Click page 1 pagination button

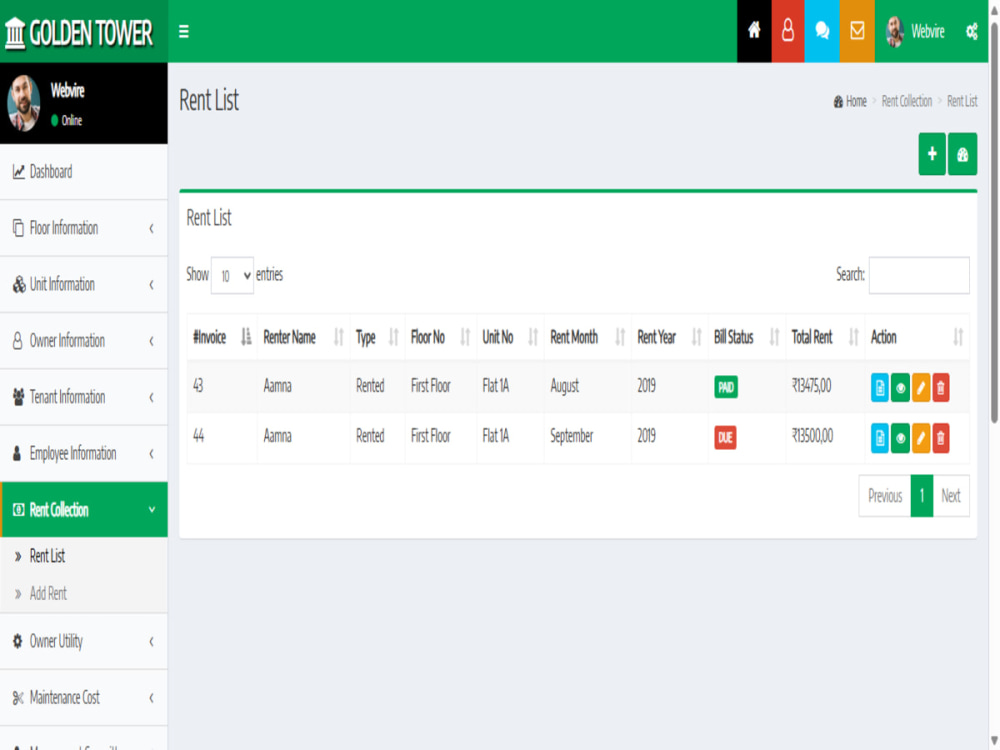click(922, 496)
